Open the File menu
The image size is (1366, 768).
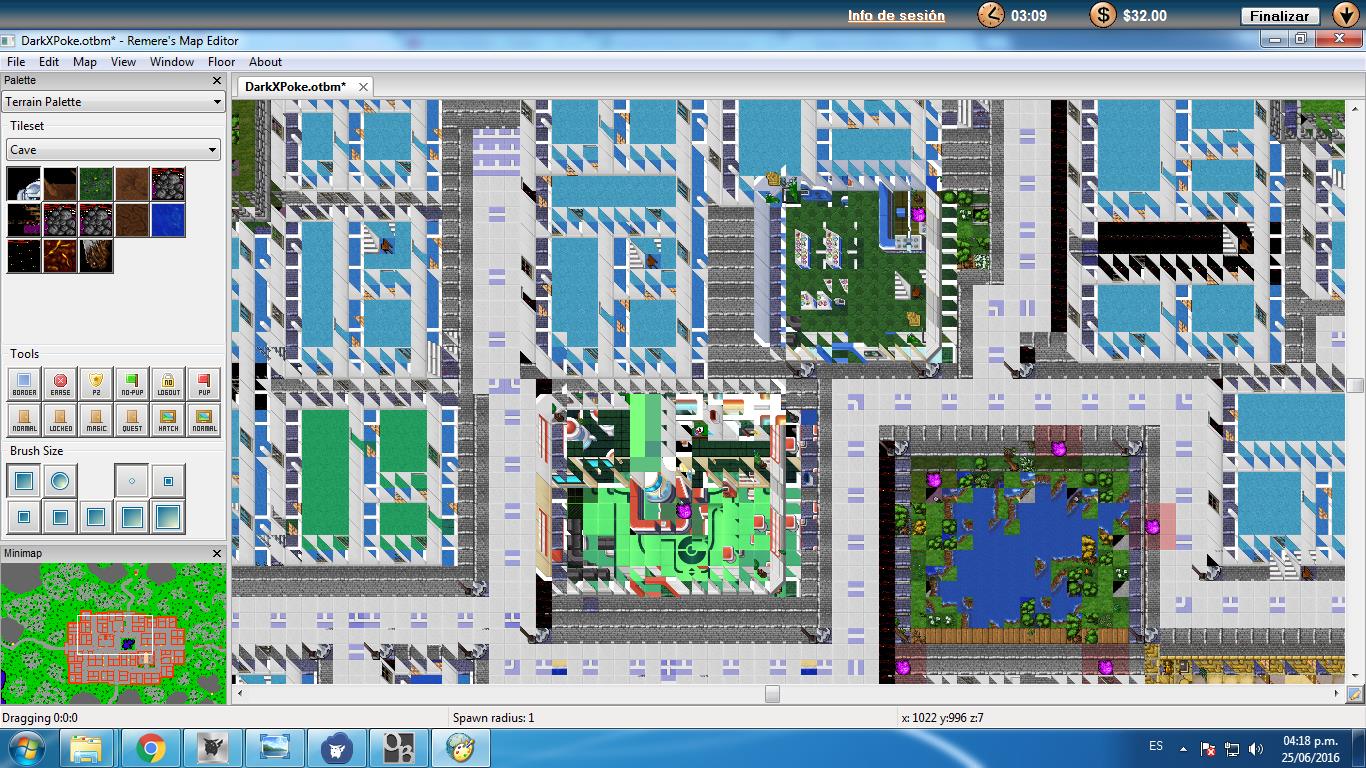click(x=16, y=62)
